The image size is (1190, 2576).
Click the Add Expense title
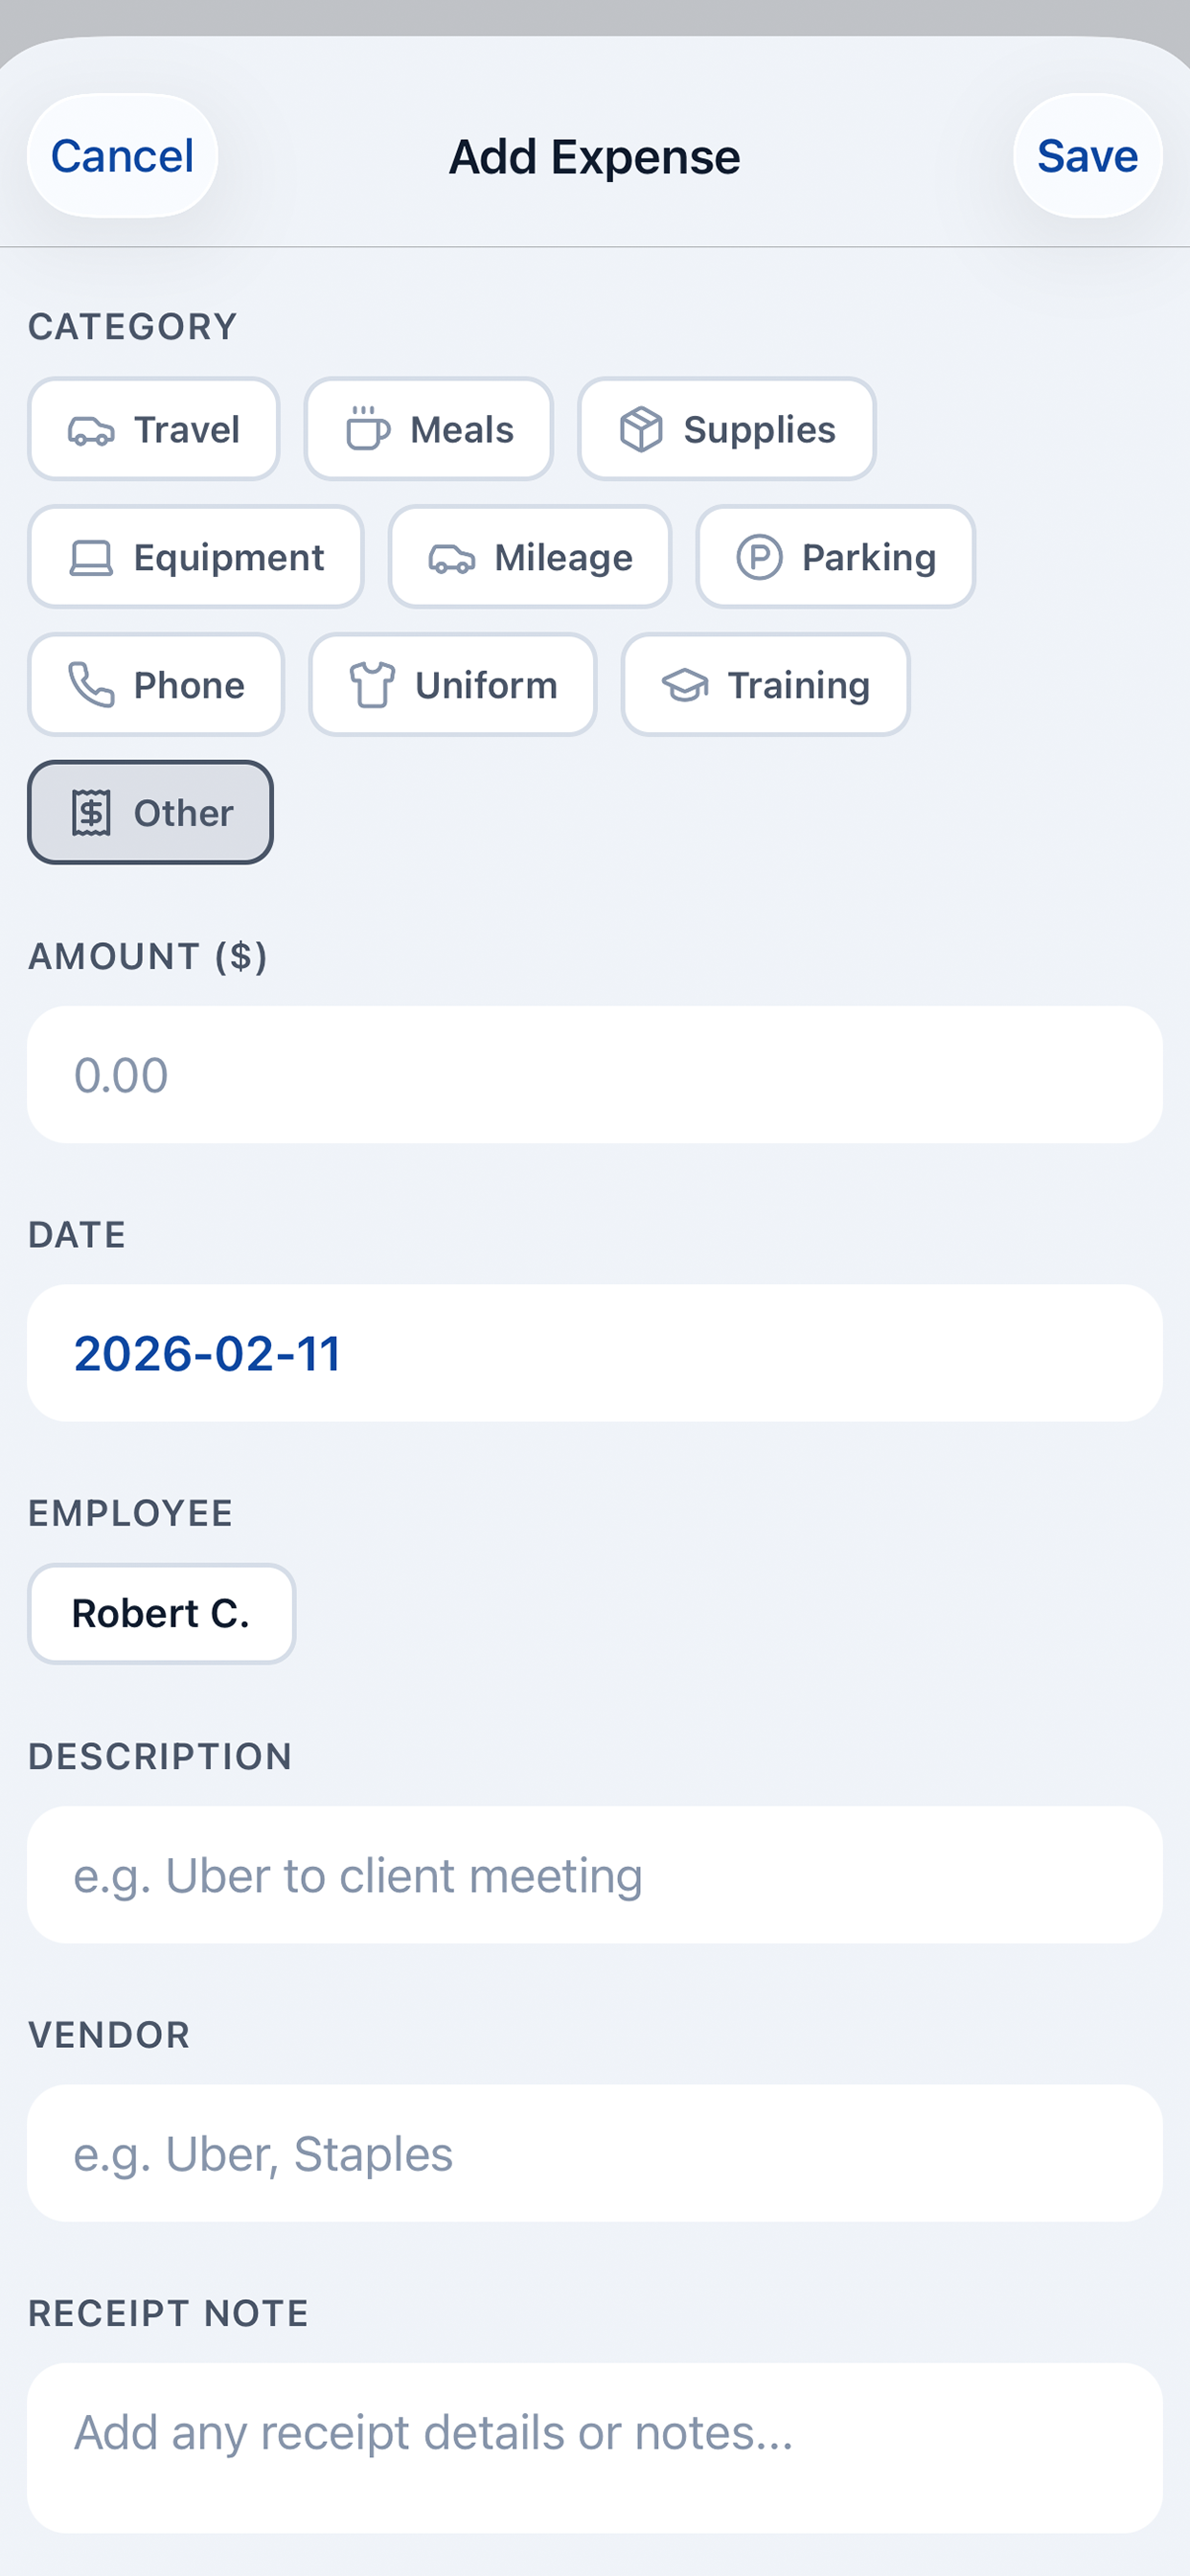pyautogui.click(x=595, y=156)
